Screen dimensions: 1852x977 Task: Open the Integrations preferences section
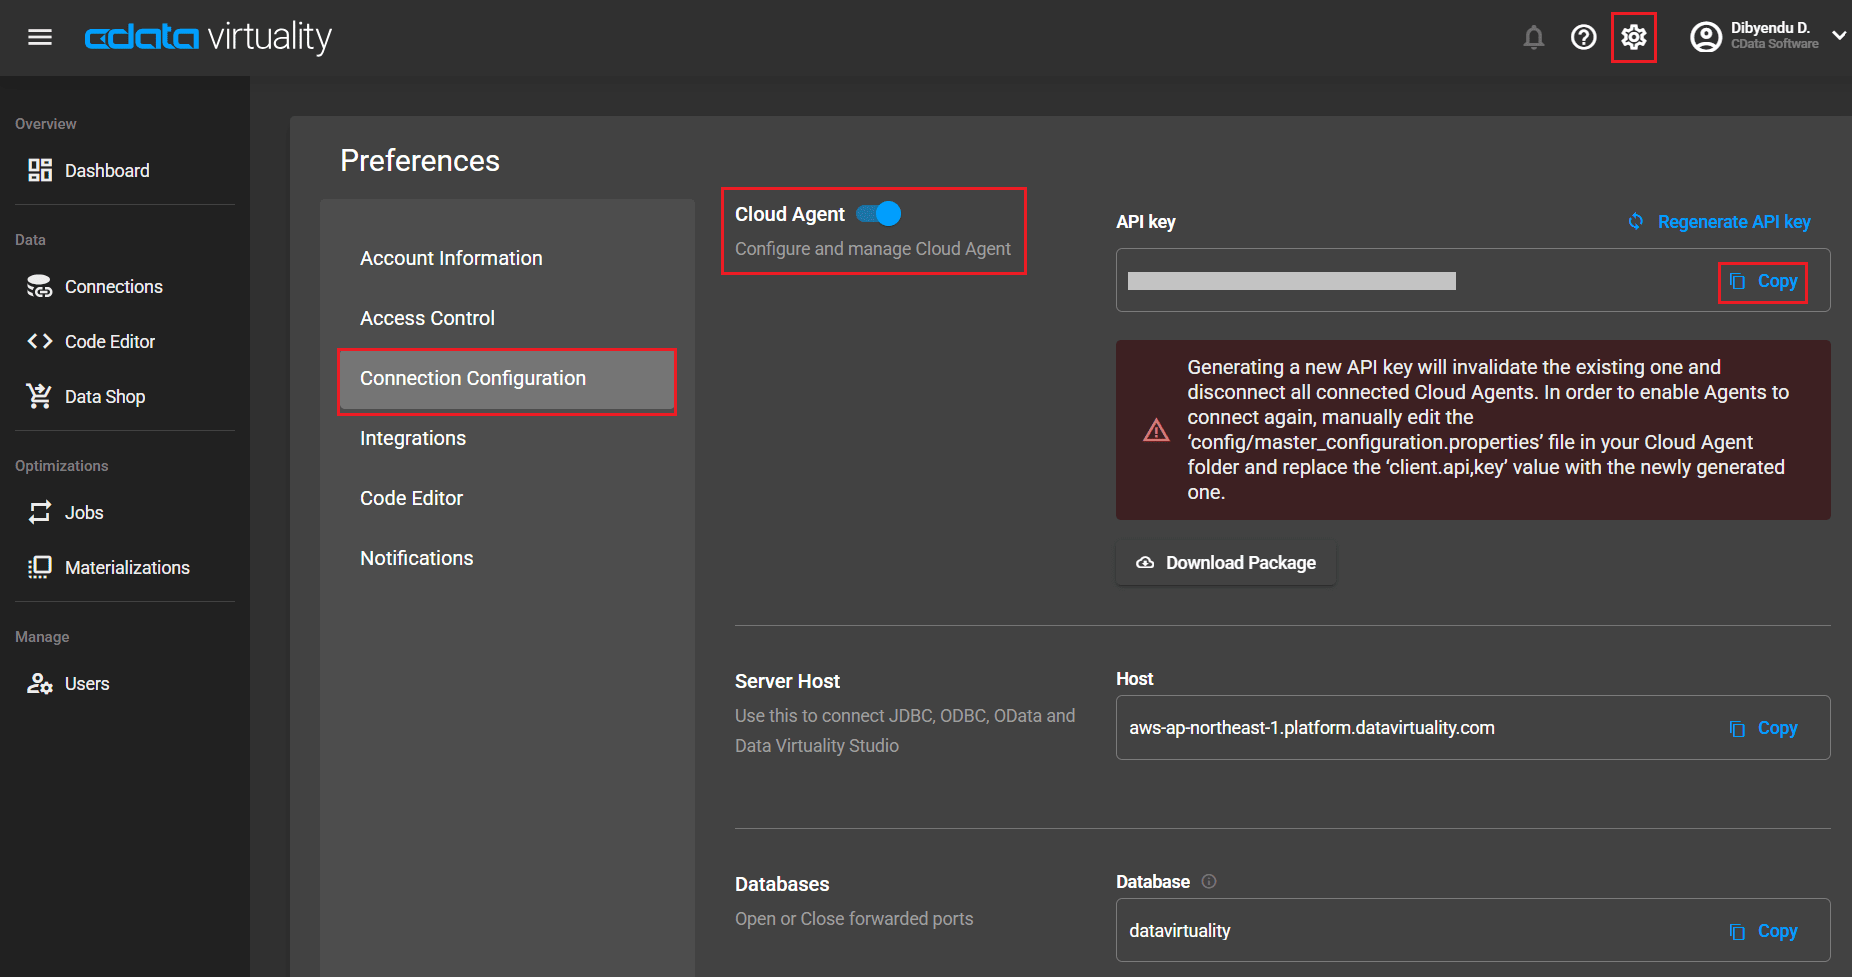pyautogui.click(x=412, y=438)
